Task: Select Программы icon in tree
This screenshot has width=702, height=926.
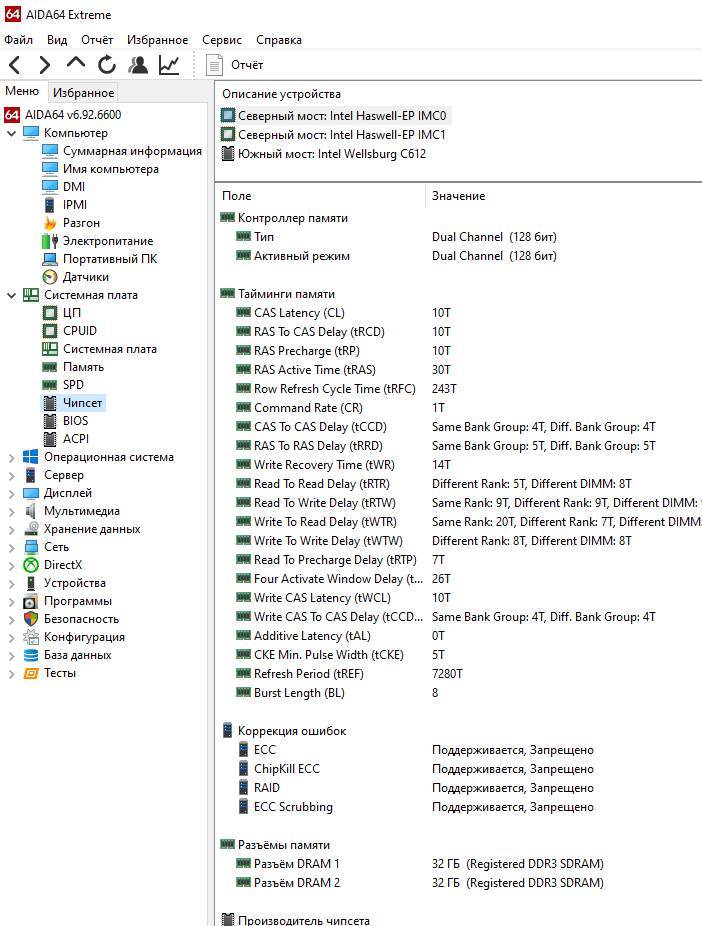Action: click(31, 601)
